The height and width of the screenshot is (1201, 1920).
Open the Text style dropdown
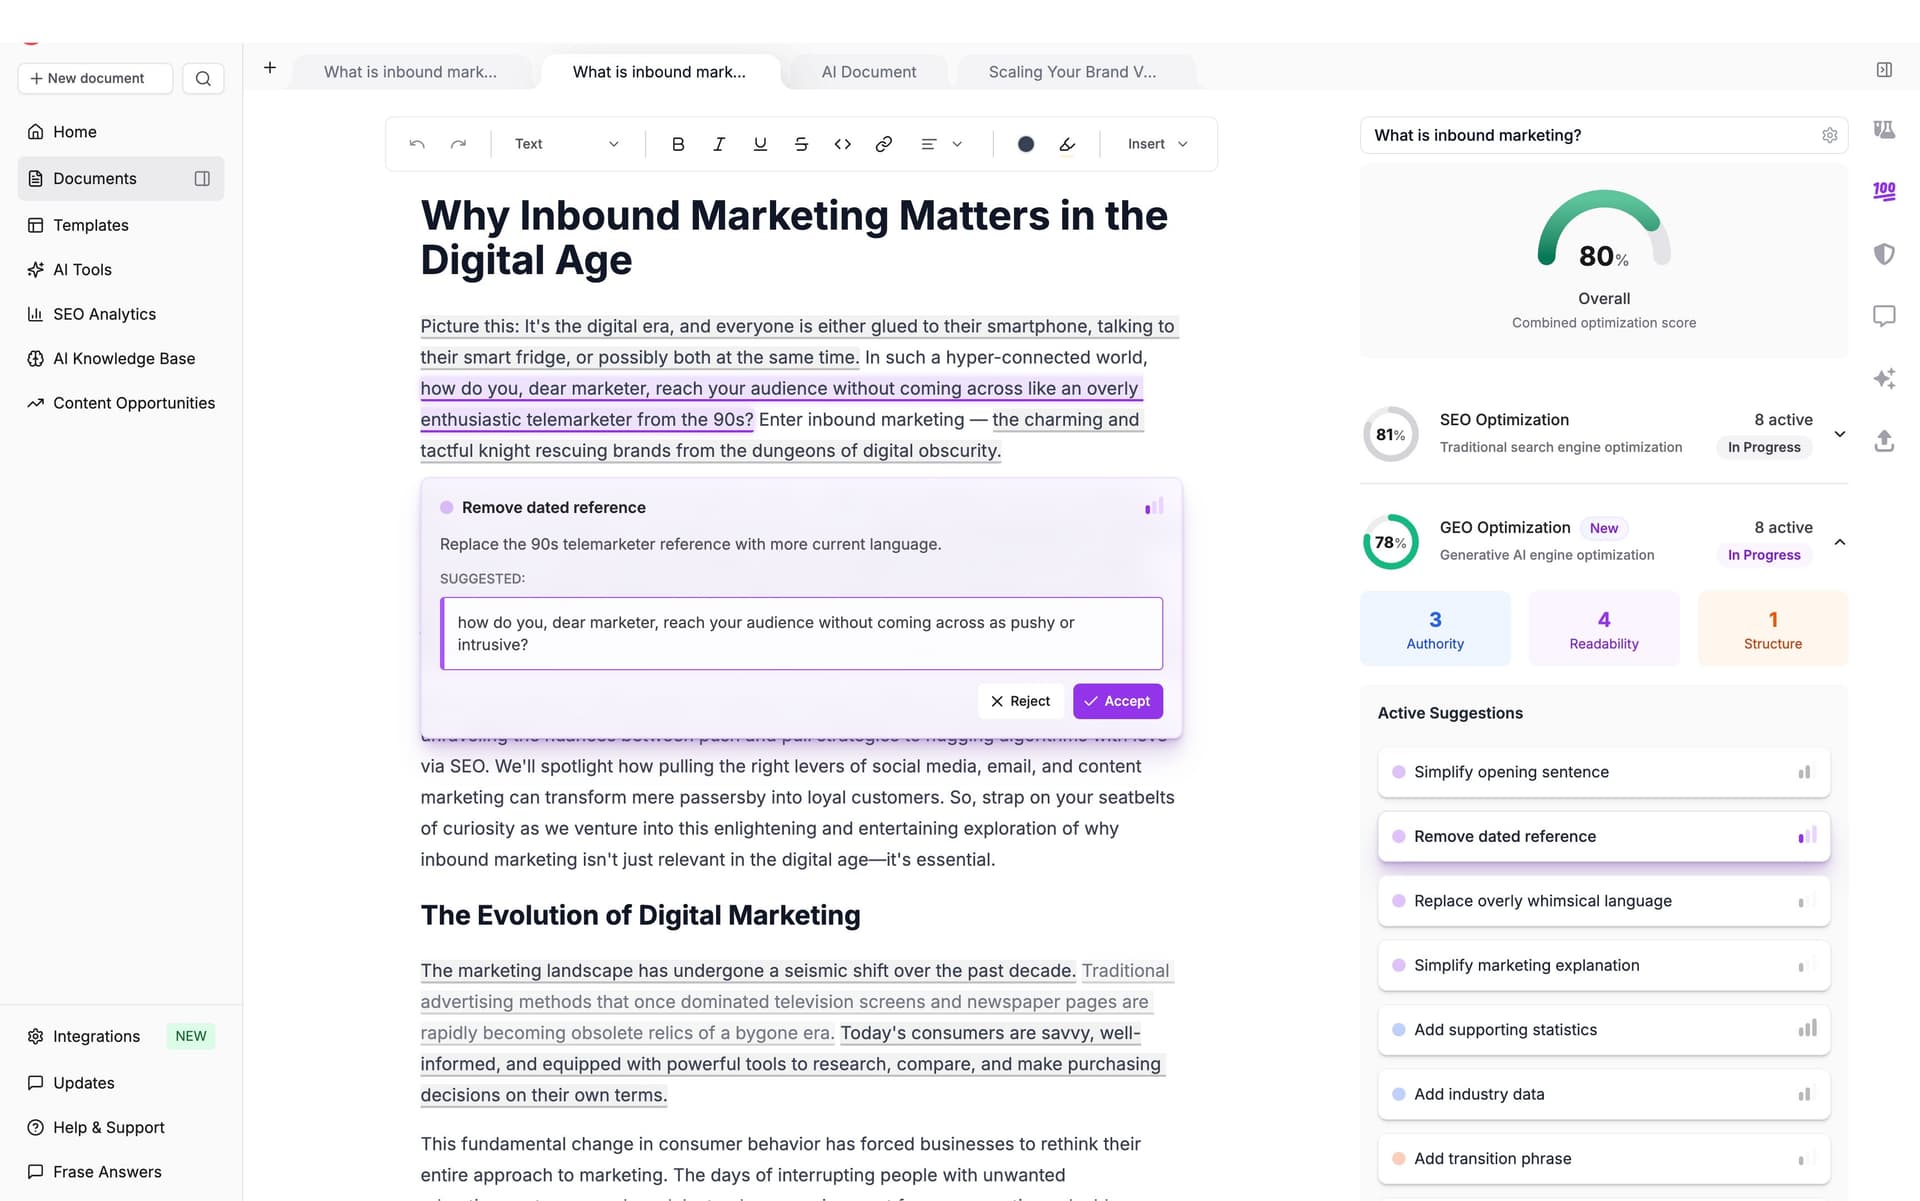[566, 144]
